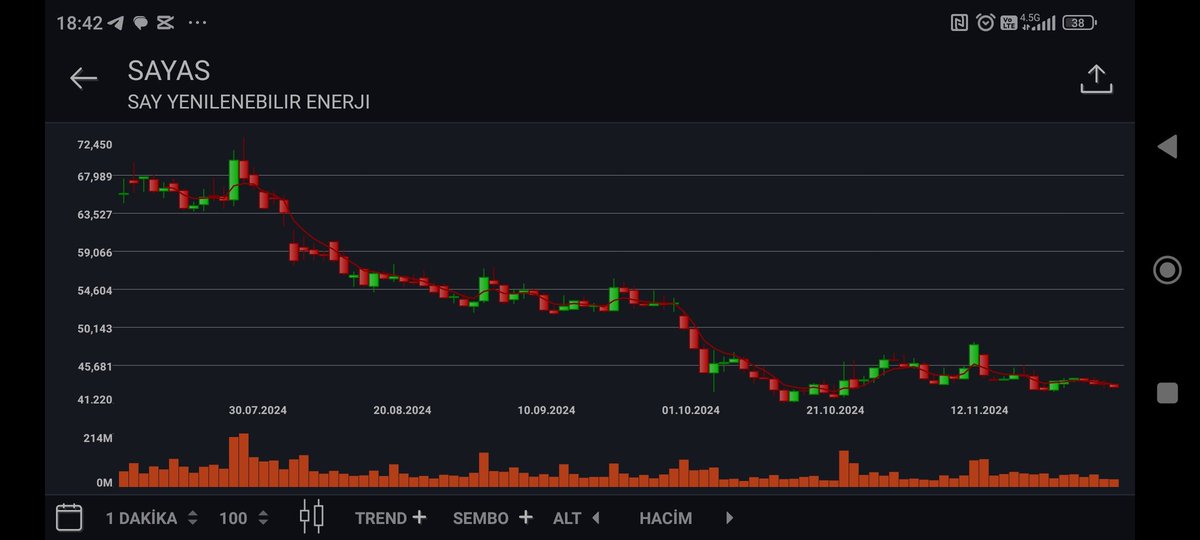Screen dimensions: 1200x540
Task: Tap the 12.11.2024 date marker
Action: [x=979, y=410]
